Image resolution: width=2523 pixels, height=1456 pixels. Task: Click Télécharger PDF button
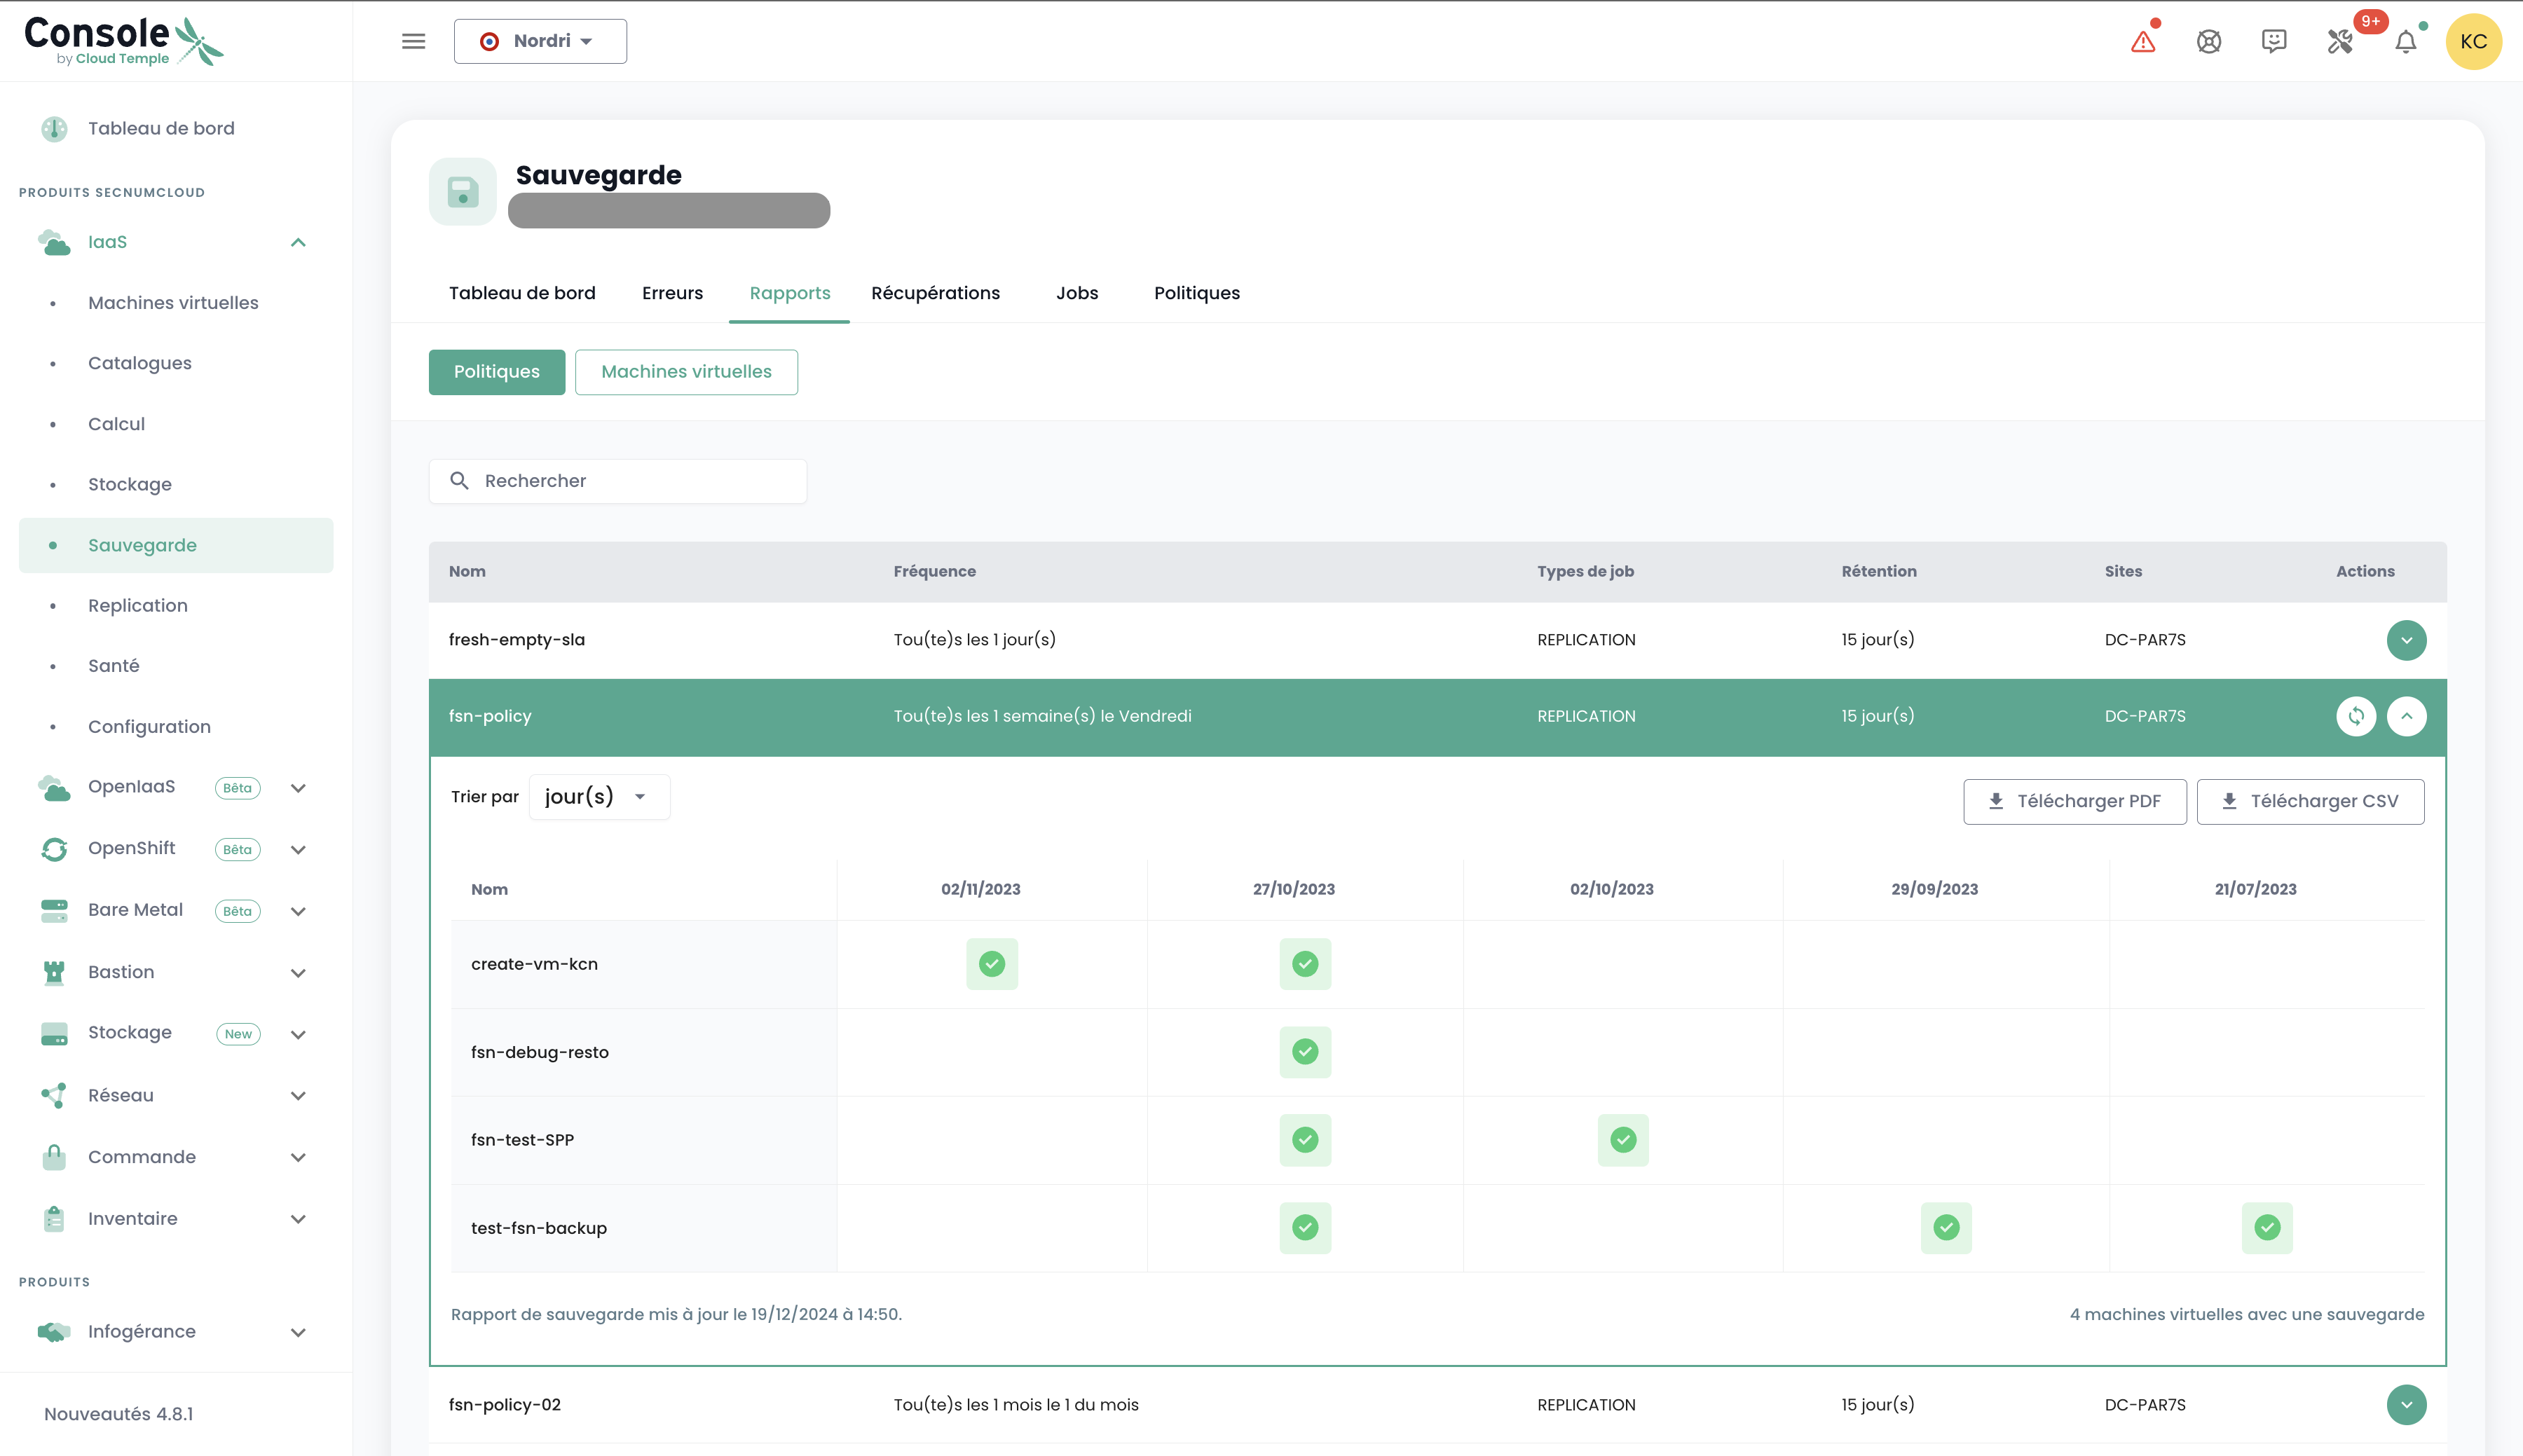tap(2074, 801)
